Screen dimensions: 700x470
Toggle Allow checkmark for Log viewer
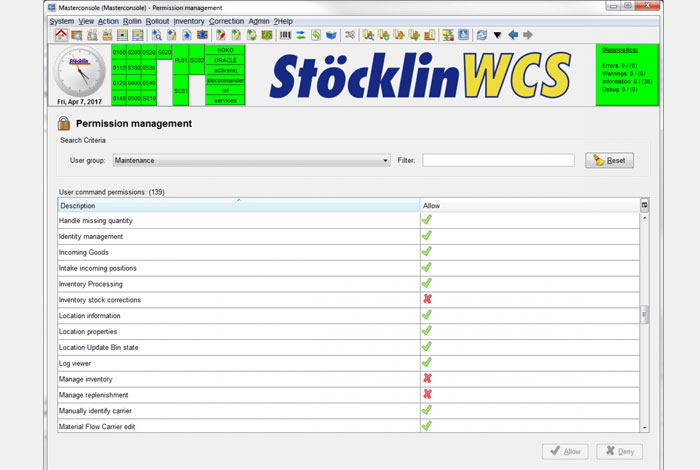coord(427,363)
